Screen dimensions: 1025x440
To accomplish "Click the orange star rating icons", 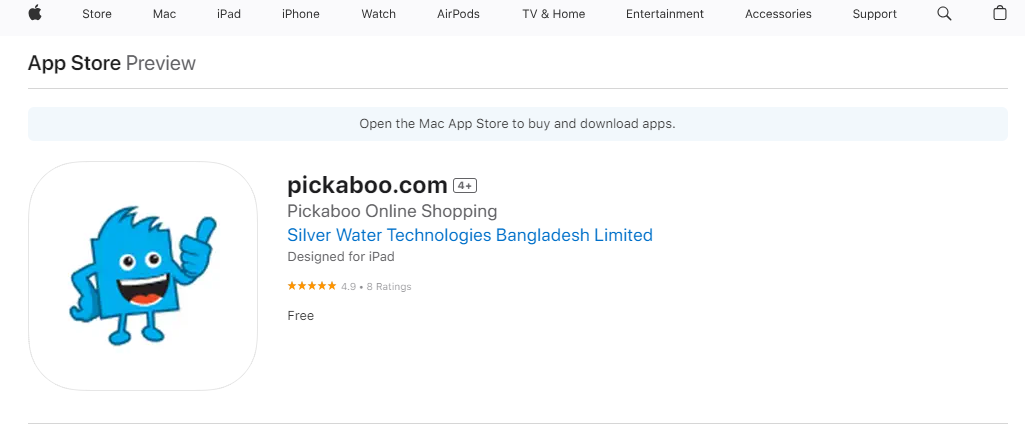I will point(311,286).
